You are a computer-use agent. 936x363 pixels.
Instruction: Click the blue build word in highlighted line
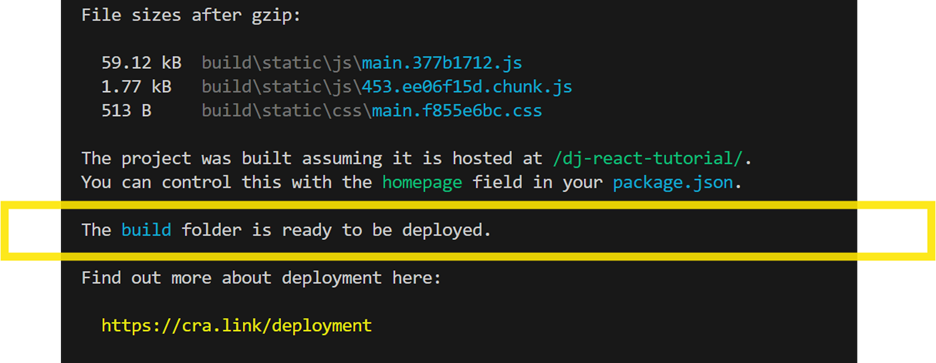(x=146, y=230)
